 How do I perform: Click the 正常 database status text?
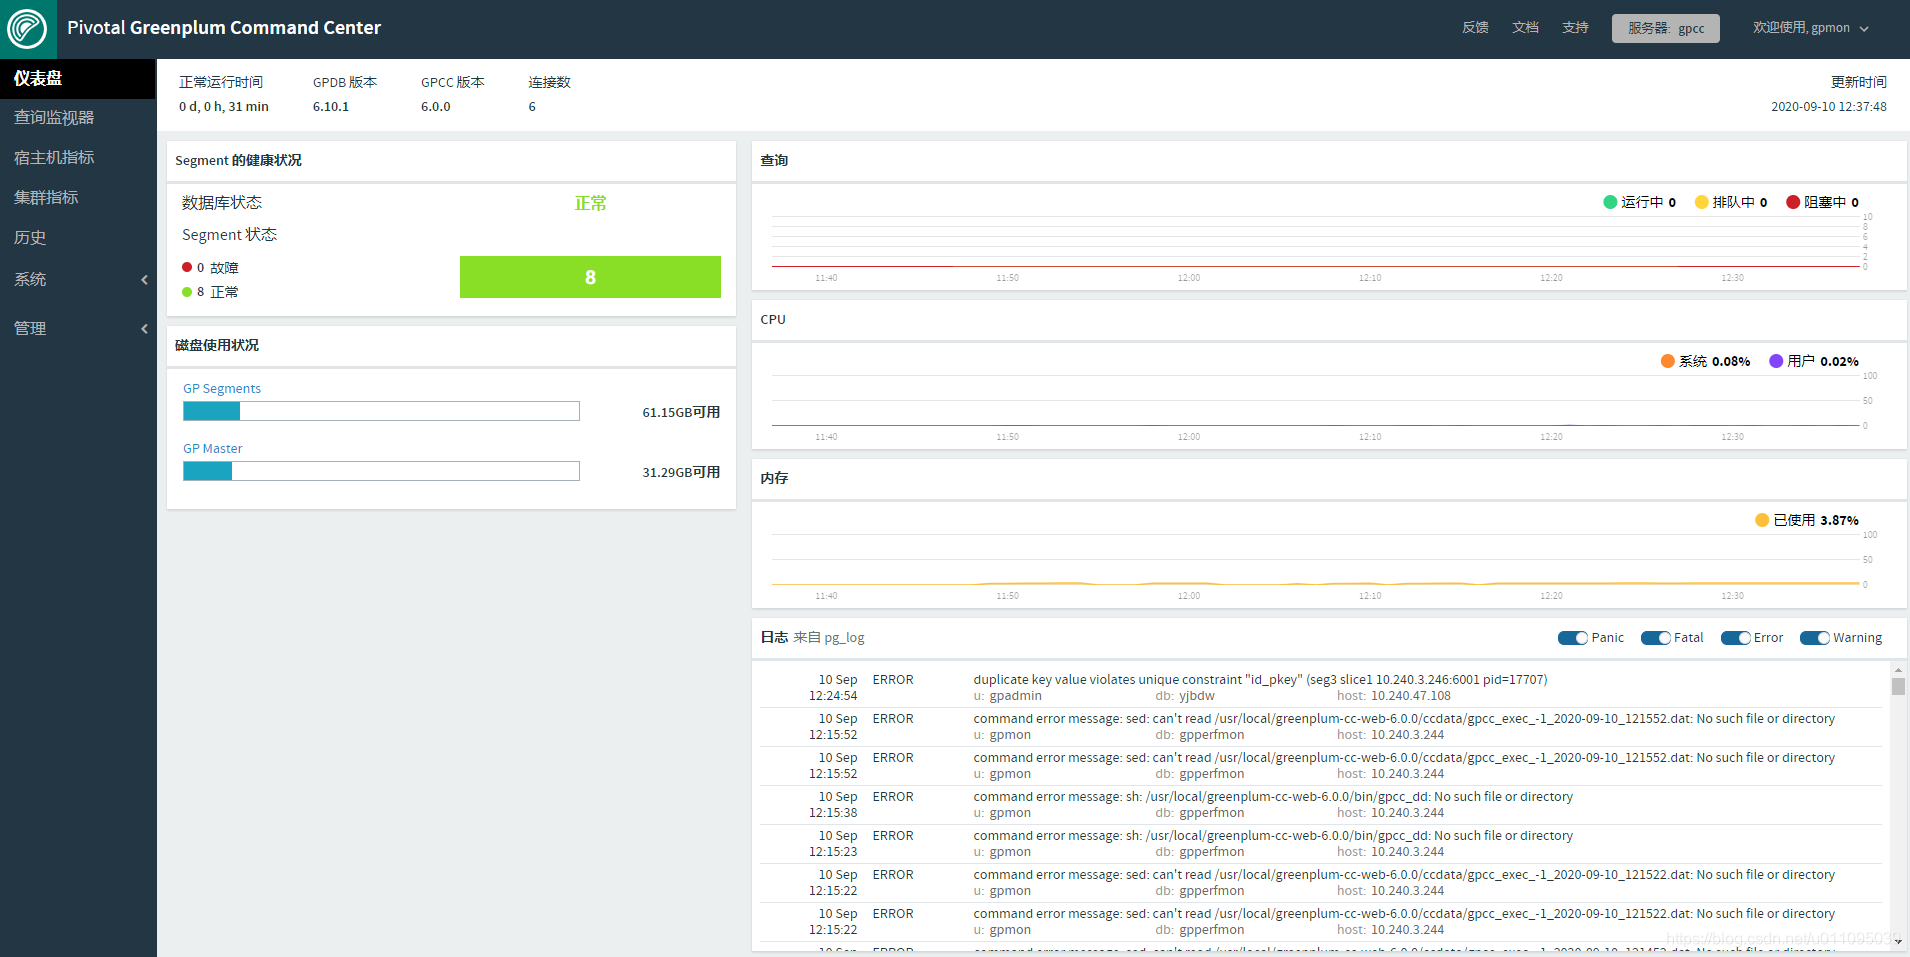point(590,203)
